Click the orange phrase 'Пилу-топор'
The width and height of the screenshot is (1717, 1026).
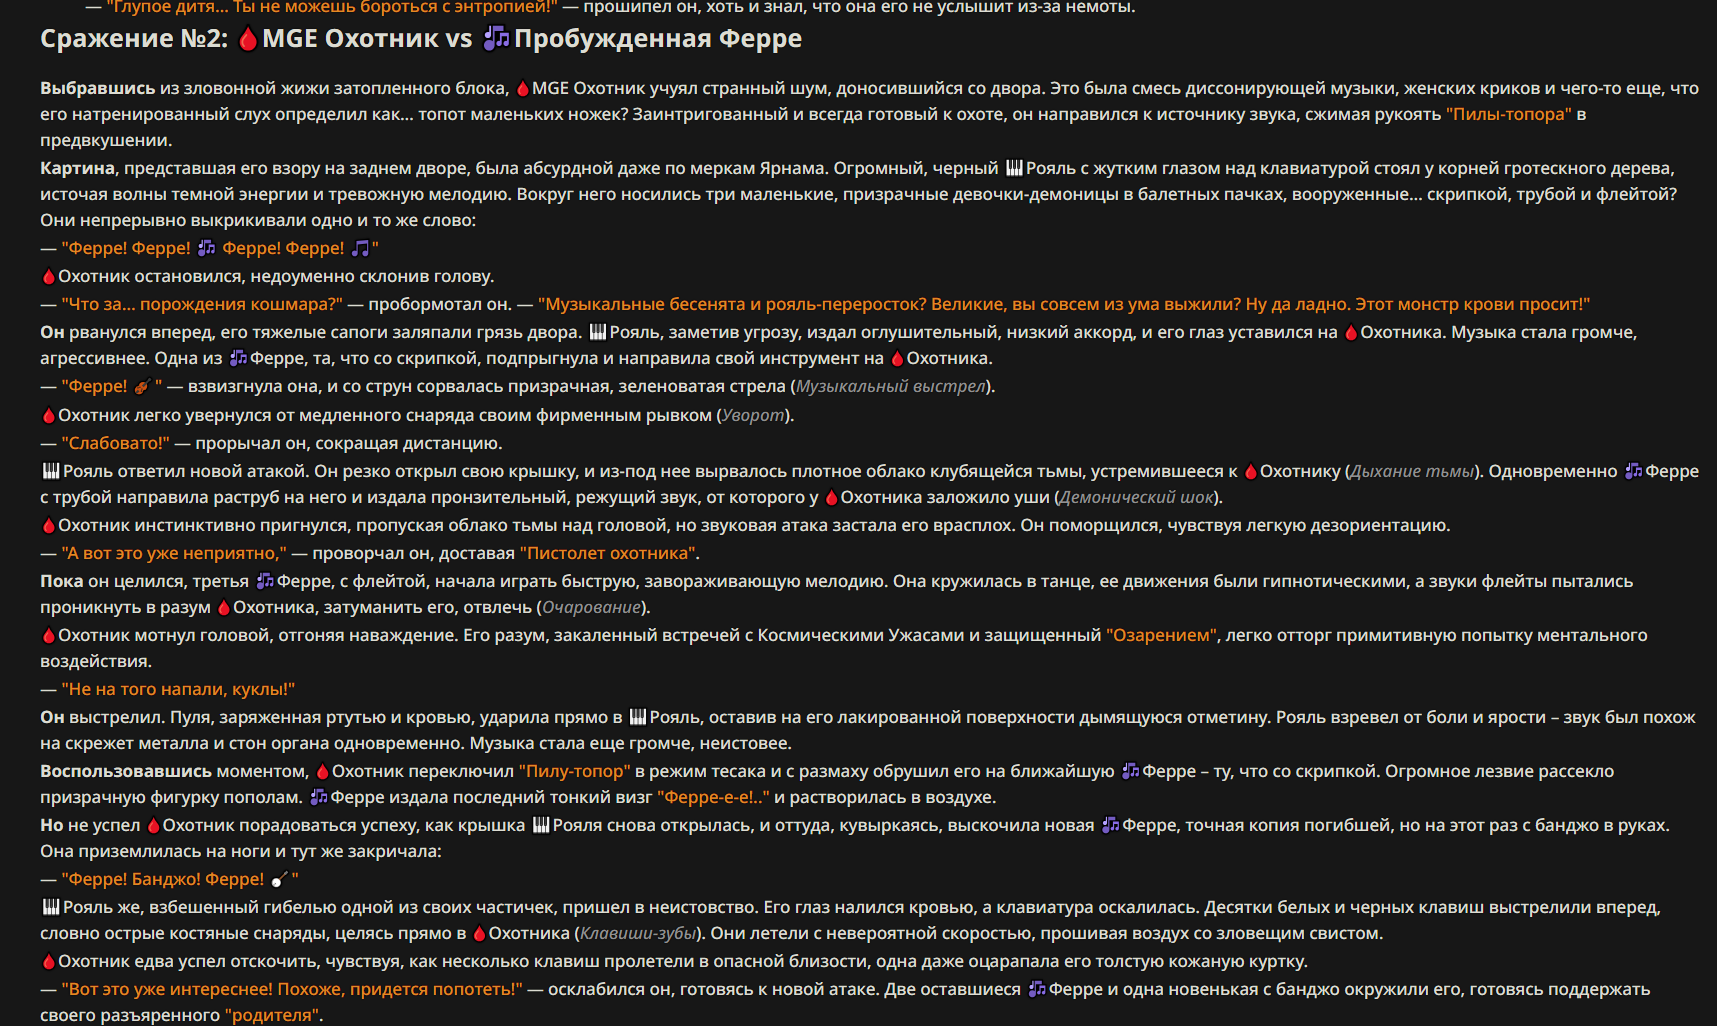575,771
